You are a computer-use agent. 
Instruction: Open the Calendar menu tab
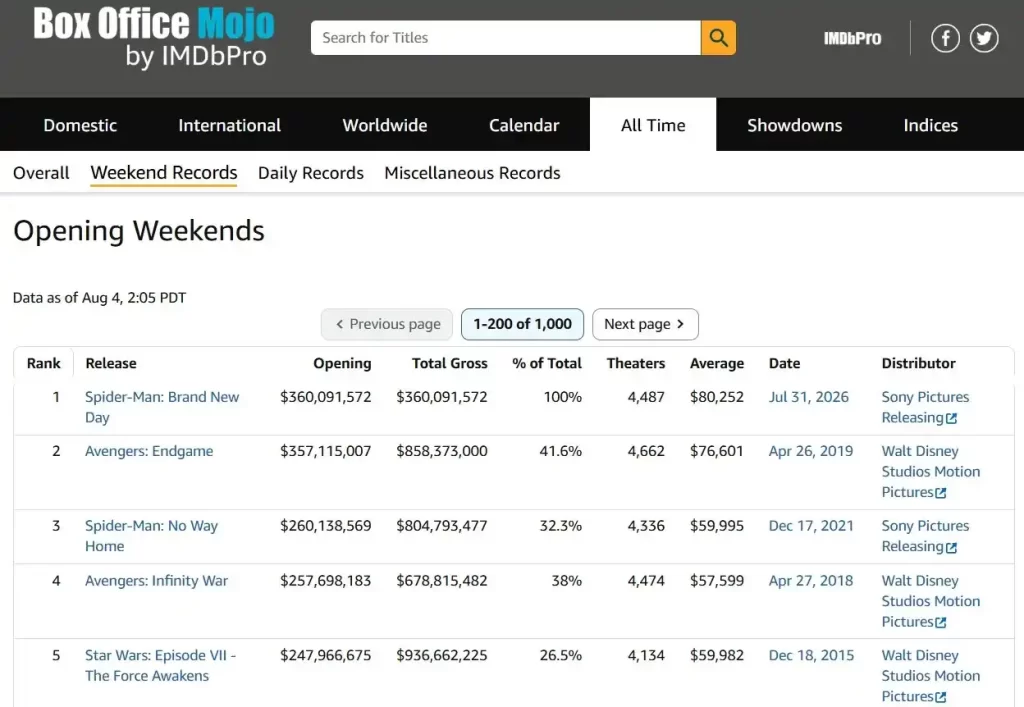click(524, 125)
